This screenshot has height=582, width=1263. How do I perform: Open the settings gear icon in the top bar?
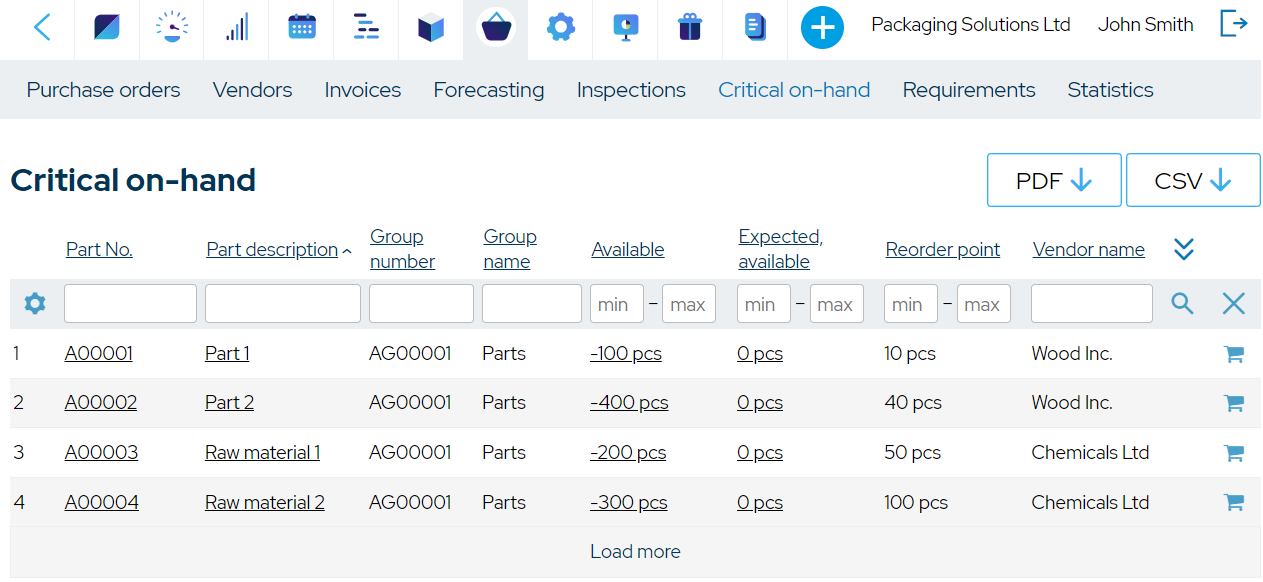coord(560,28)
